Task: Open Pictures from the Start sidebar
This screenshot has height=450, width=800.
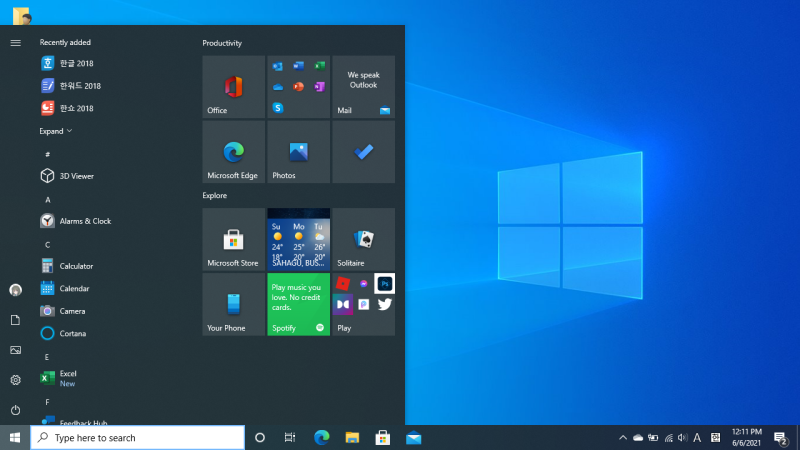Action: (15, 350)
